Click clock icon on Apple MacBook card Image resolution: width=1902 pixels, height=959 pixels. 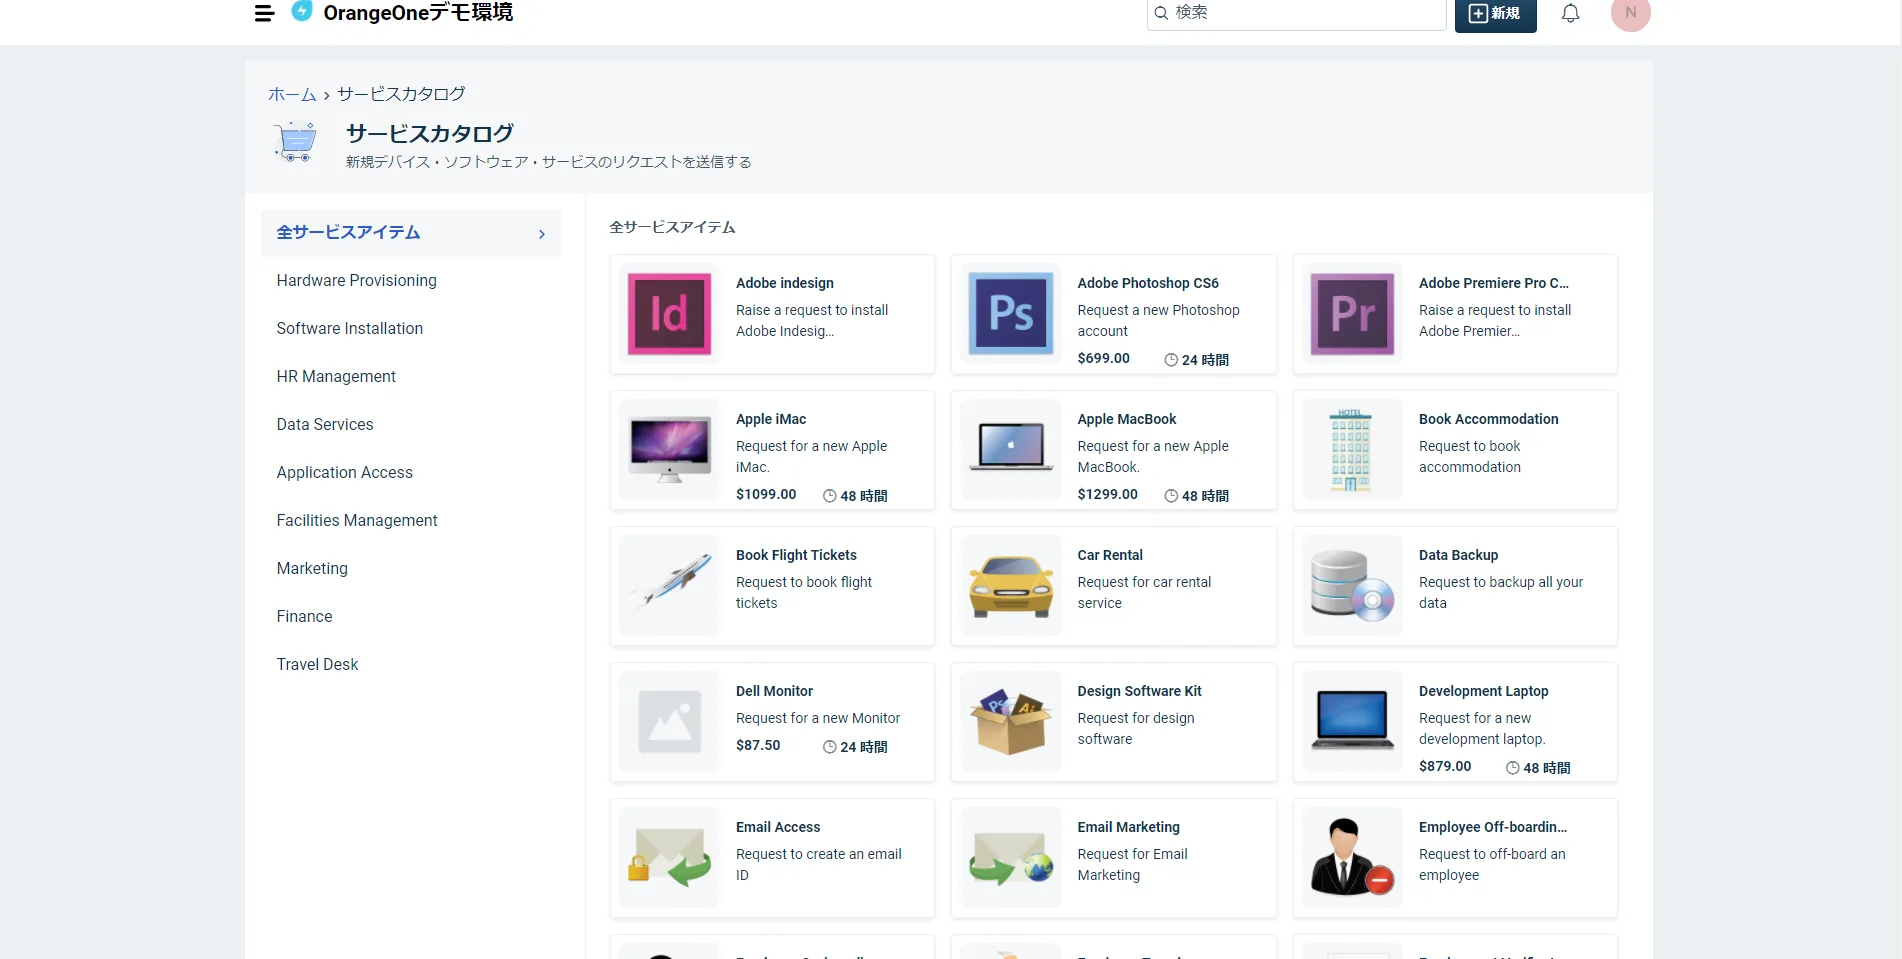pos(1171,496)
